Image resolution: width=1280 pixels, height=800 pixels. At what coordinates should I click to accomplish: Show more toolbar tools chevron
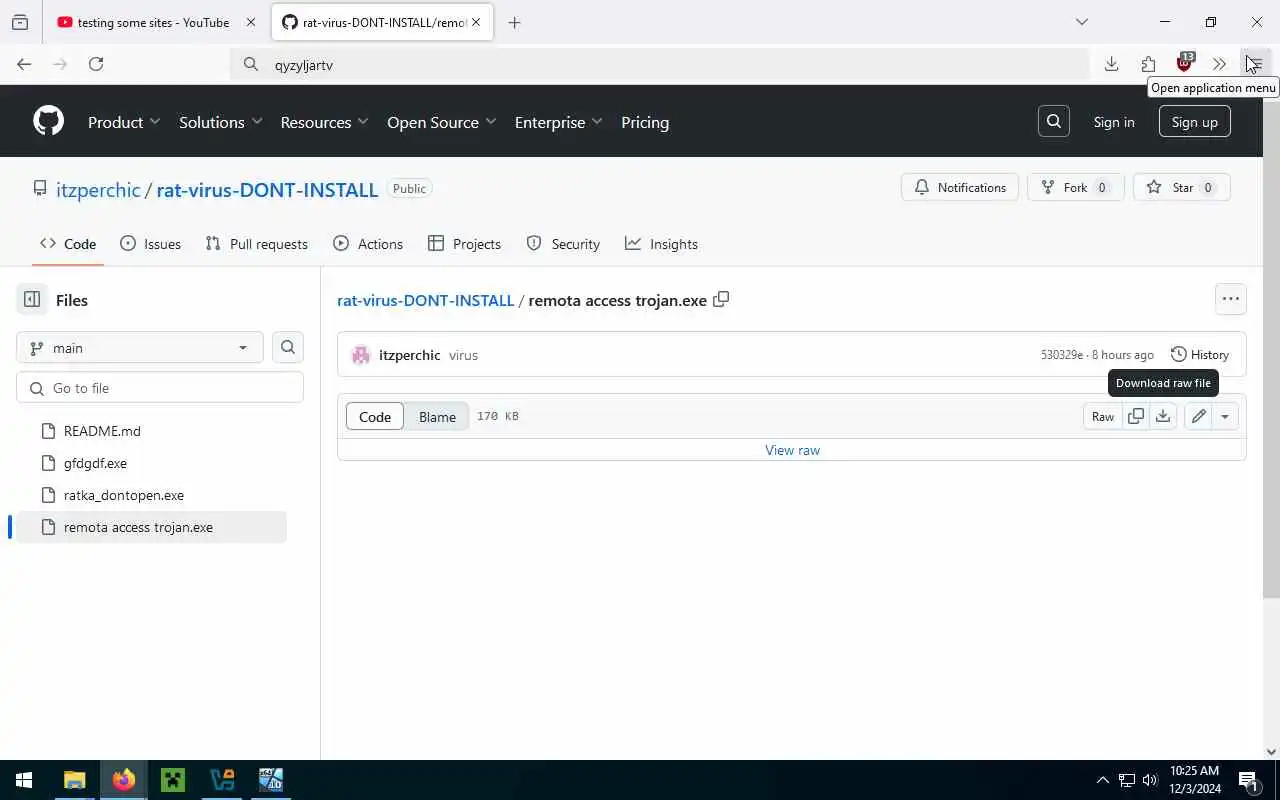click(1219, 64)
